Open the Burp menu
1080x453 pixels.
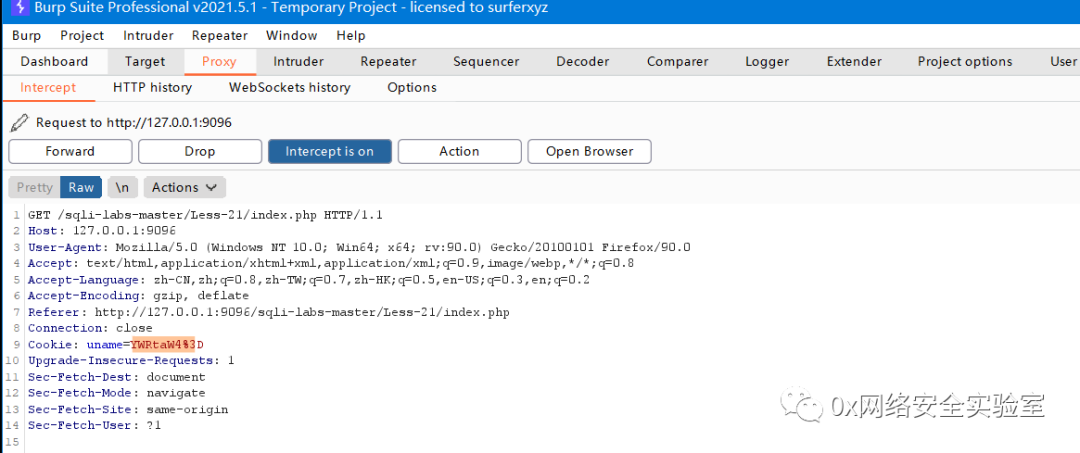point(27,35)
